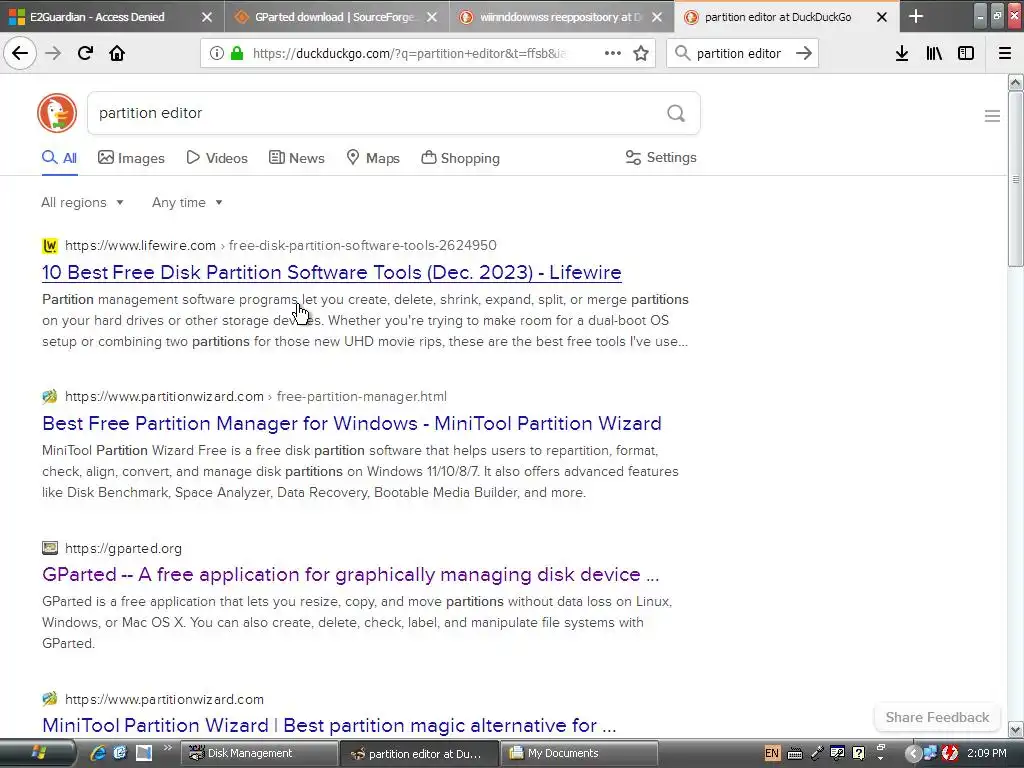The image size is (1024, 768).
Task: Bookmark this page with the star
Action: click(x=641, y=53)
